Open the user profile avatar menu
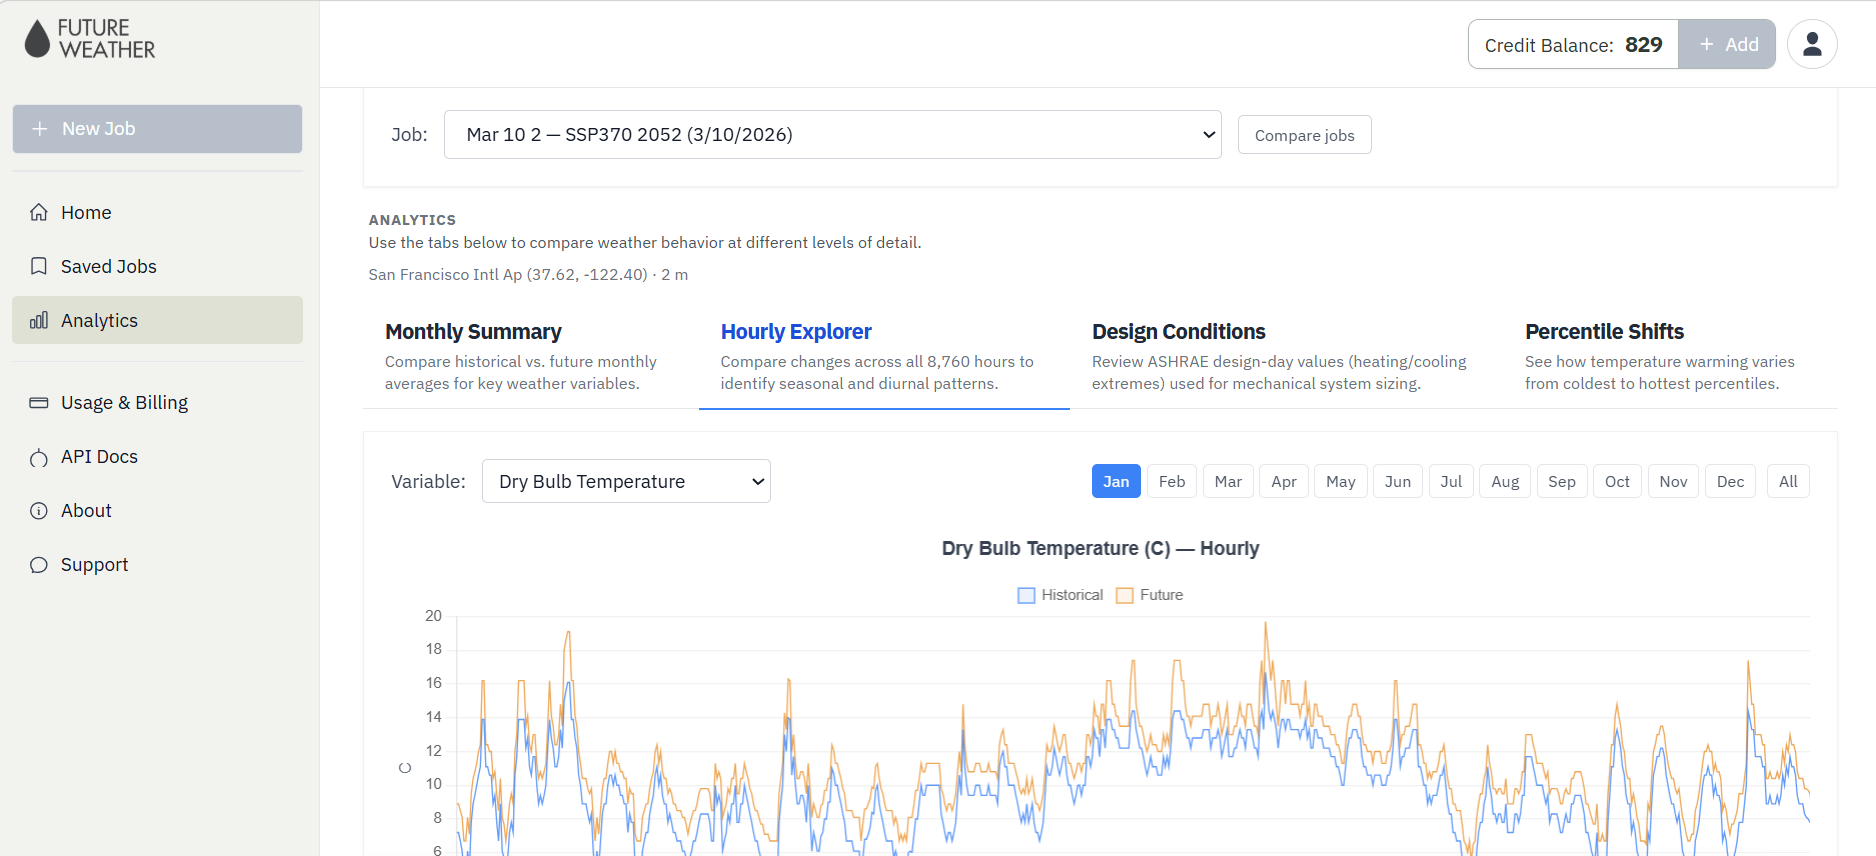Image resolution: width=1876 pixels, height=856 pixels. point(1812,44)
